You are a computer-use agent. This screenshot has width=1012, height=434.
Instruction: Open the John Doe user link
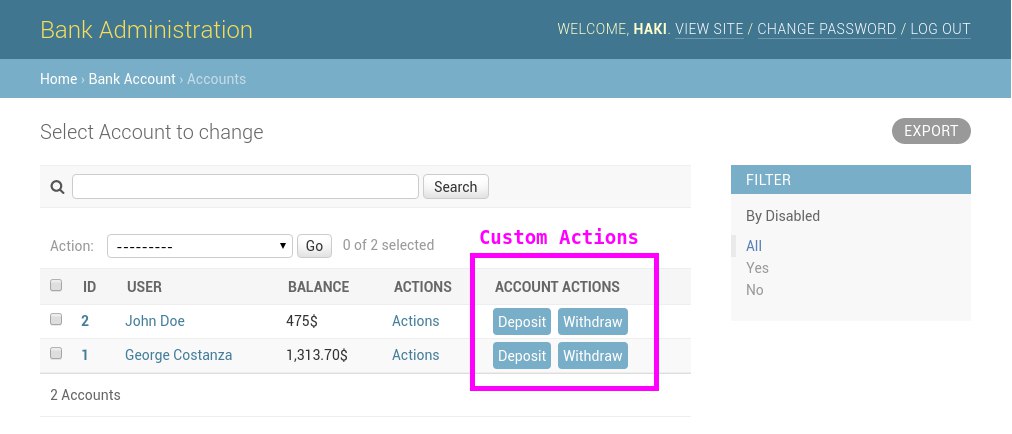tap(155, 321)
